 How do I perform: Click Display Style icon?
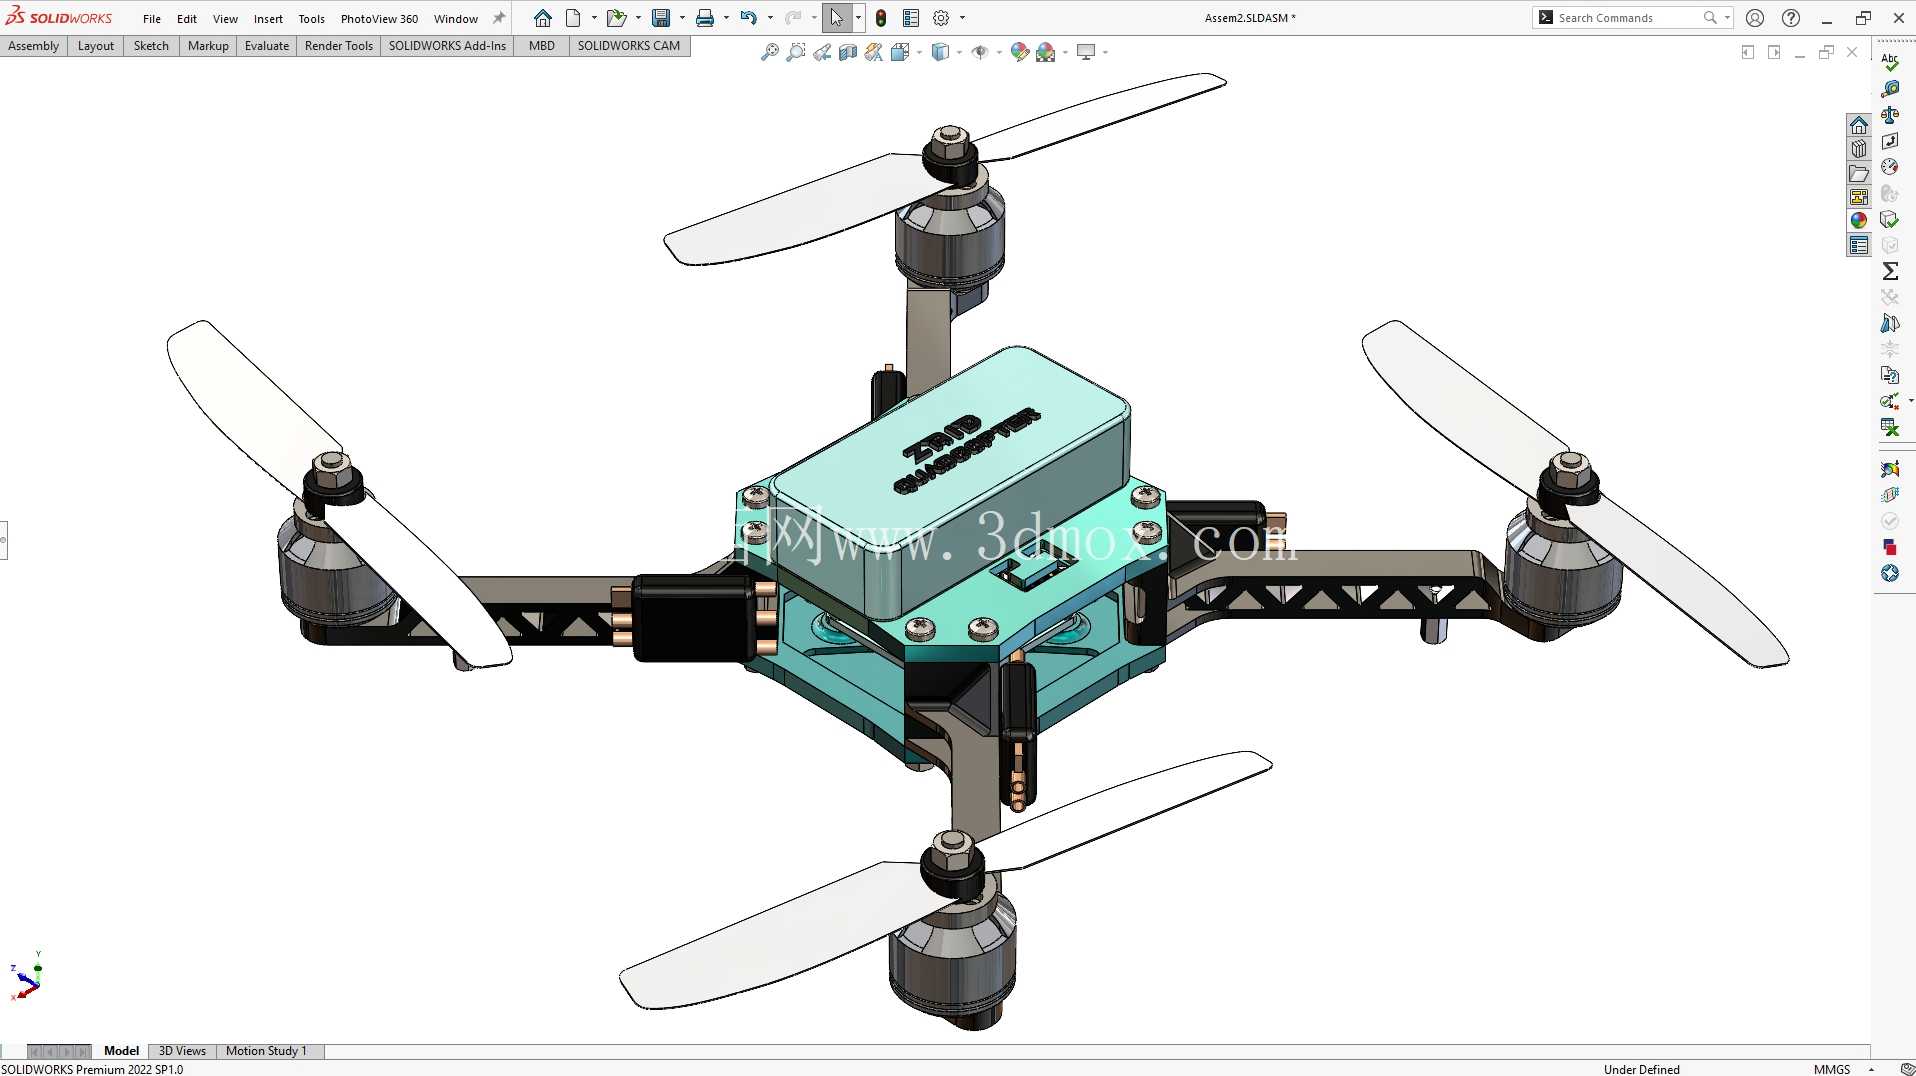coord(940,52)
